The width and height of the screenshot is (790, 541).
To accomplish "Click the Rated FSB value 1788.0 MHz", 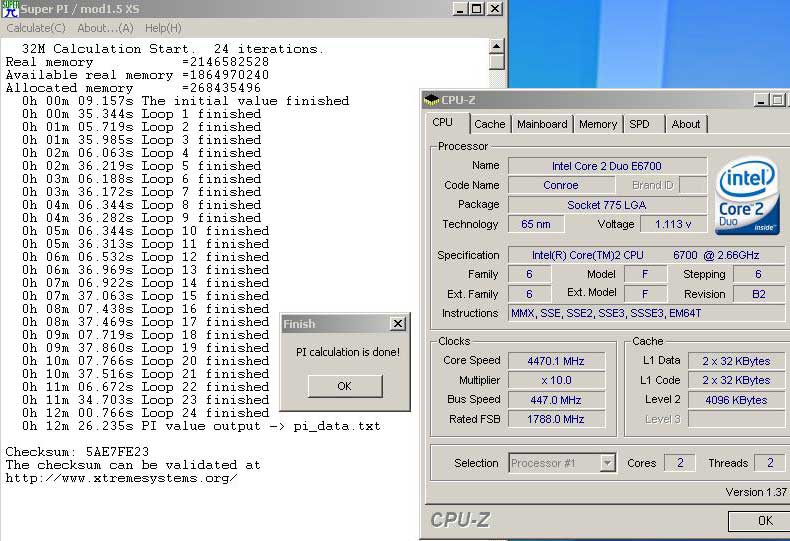I will pos(556,419).
